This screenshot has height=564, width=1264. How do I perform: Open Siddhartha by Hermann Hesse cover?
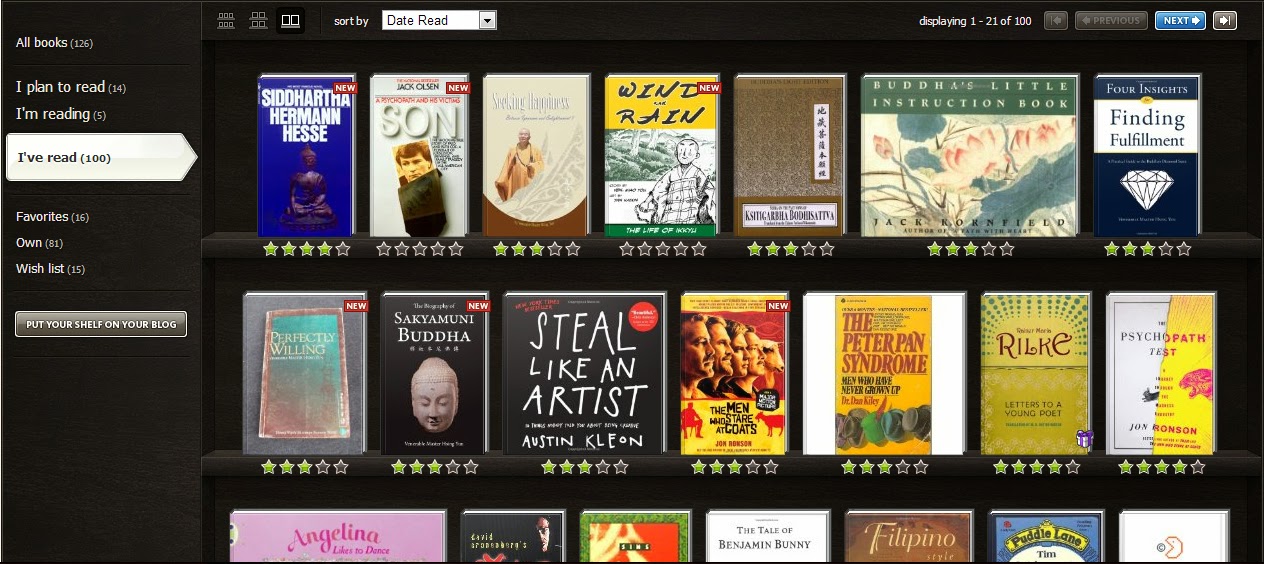pos(307,156)
